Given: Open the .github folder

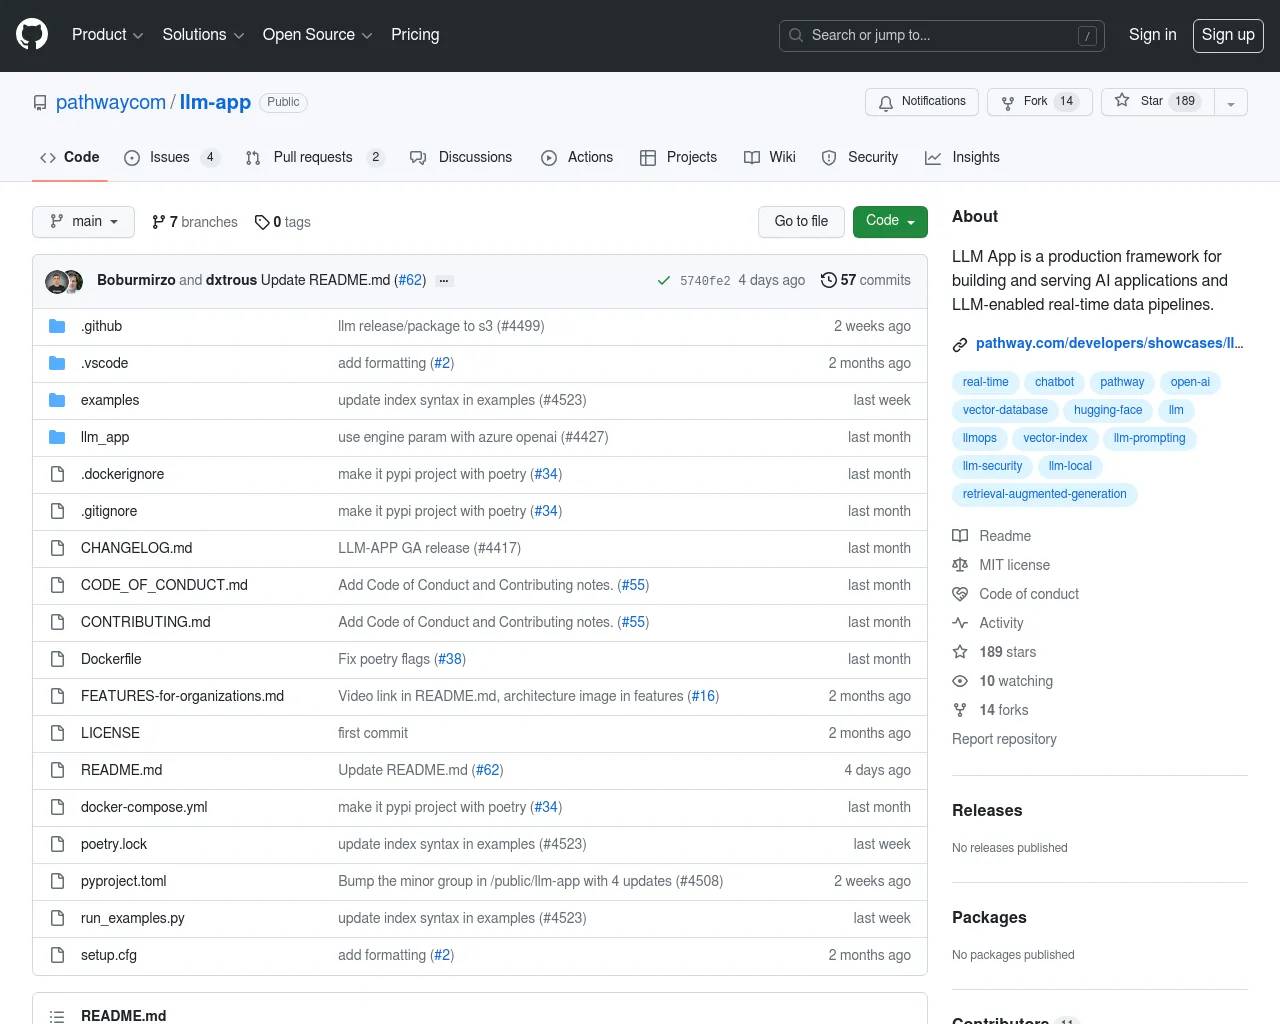Looking at the screenshot, I should click(x=102, y=326).
